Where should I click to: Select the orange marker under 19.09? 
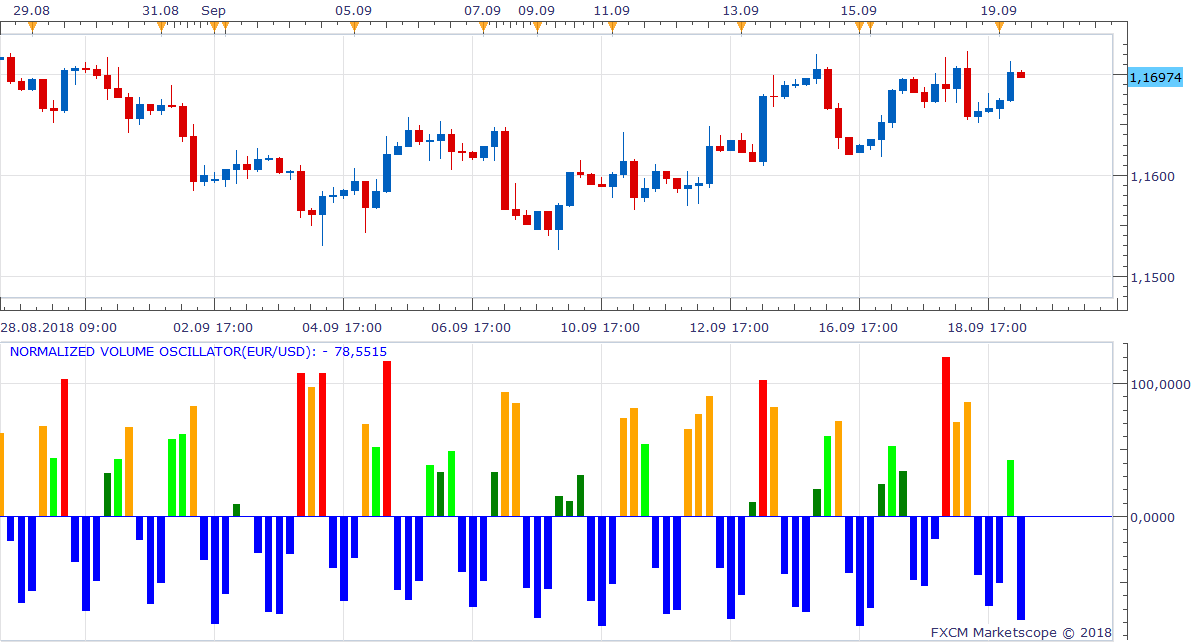[1000, 27]
